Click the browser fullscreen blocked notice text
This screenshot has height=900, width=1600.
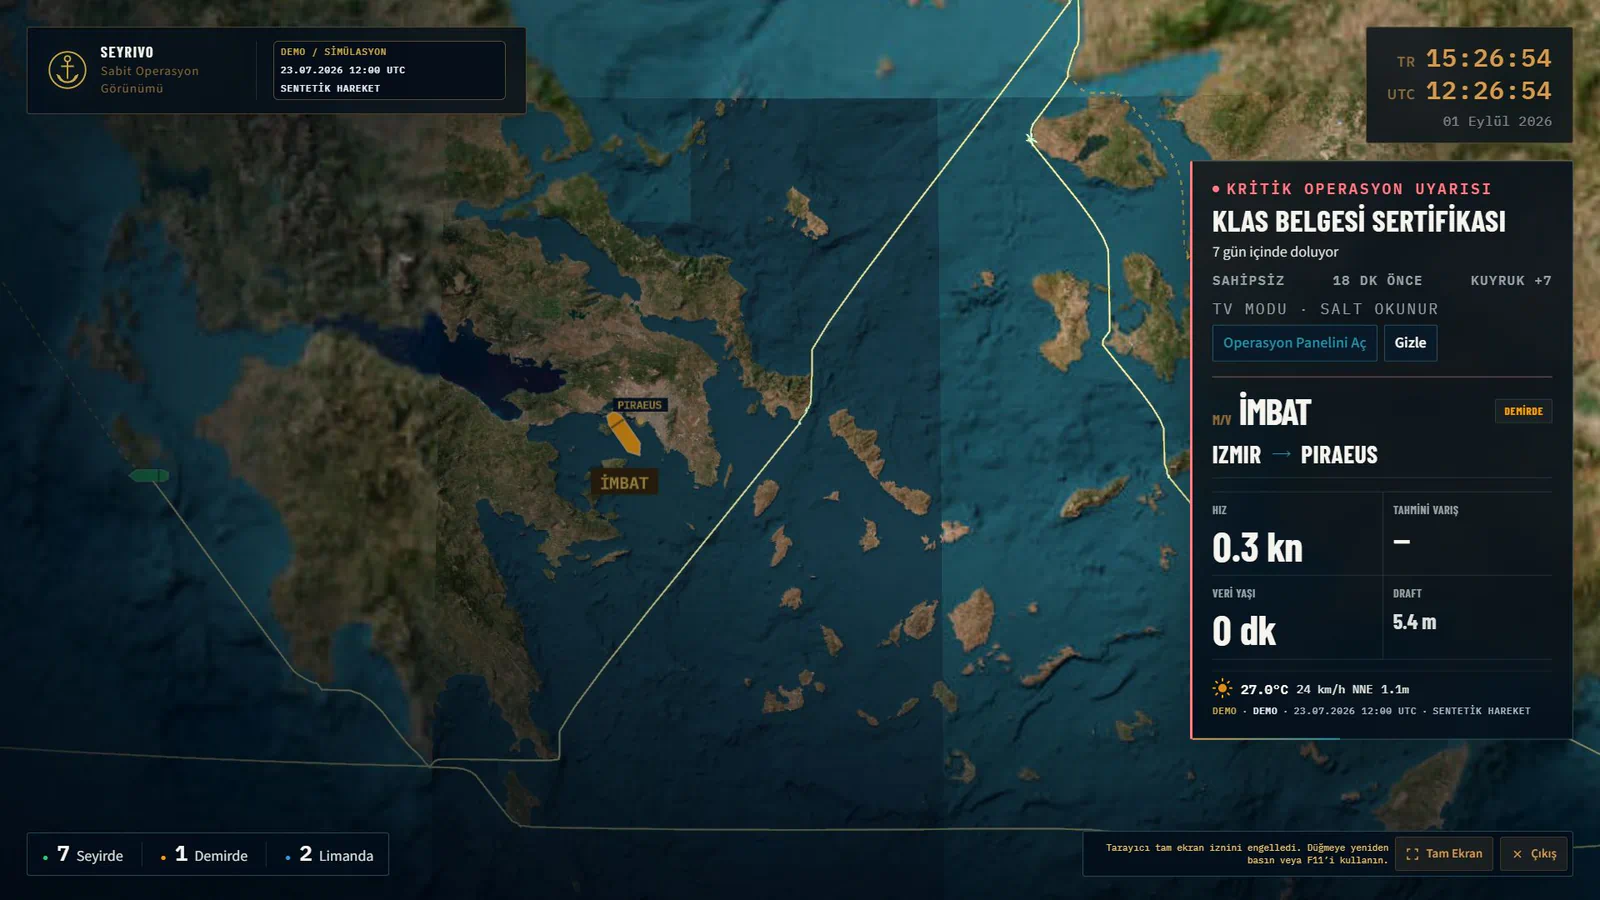pos(1246,854)
